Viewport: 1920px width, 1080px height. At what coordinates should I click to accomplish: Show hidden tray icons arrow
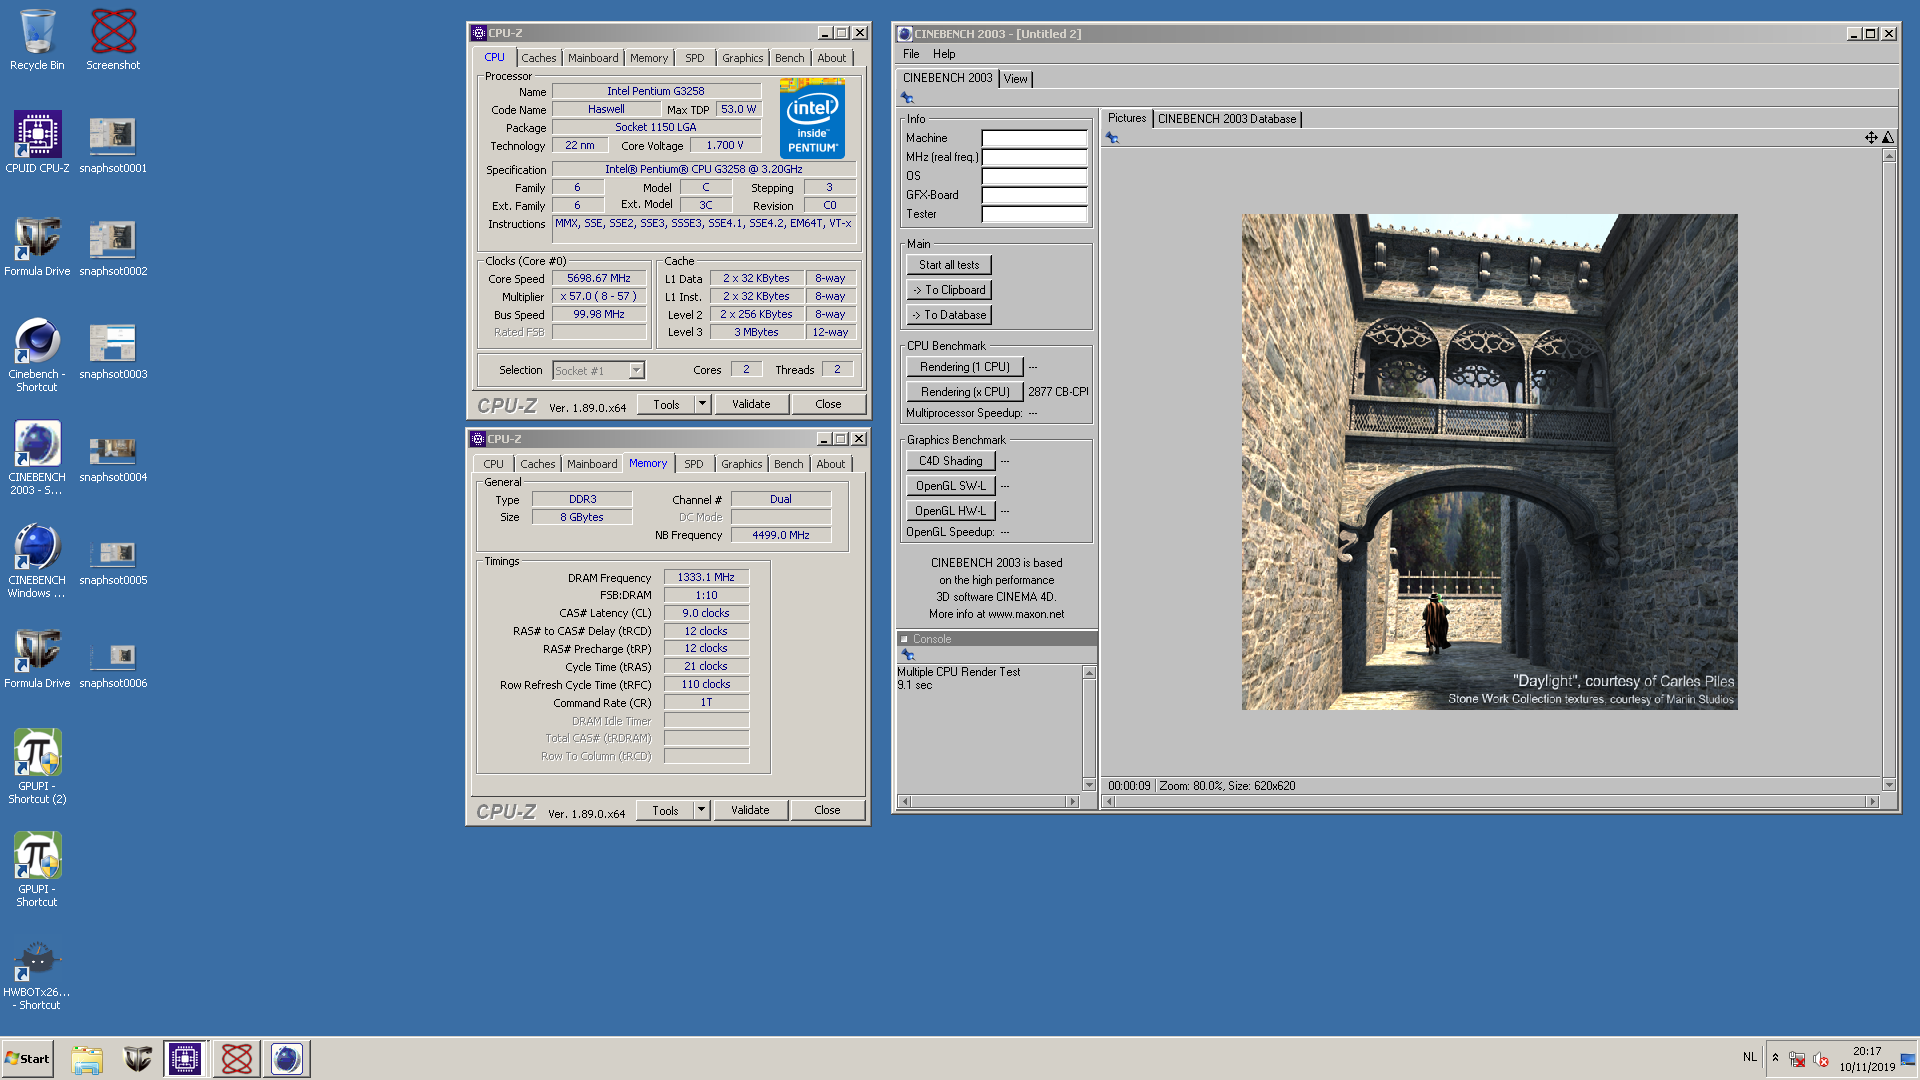1775,1058
